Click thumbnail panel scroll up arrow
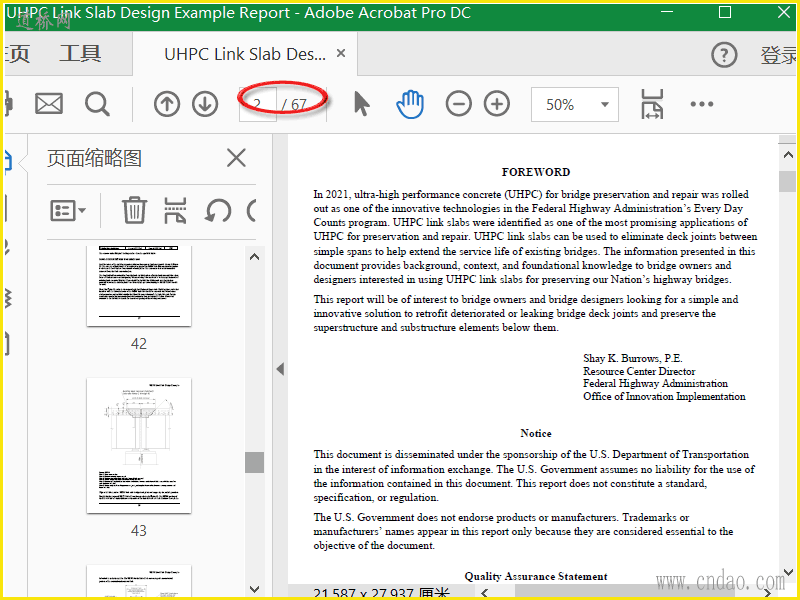800x600 pixels. [255, 257]
